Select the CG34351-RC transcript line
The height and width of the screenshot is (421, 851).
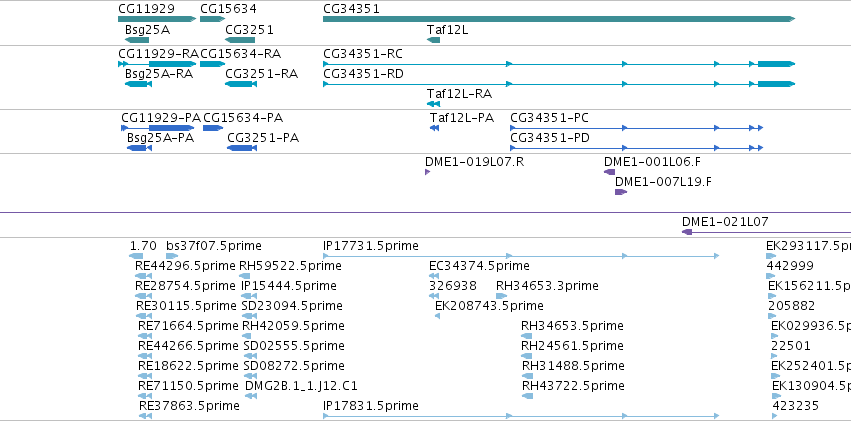559,64
